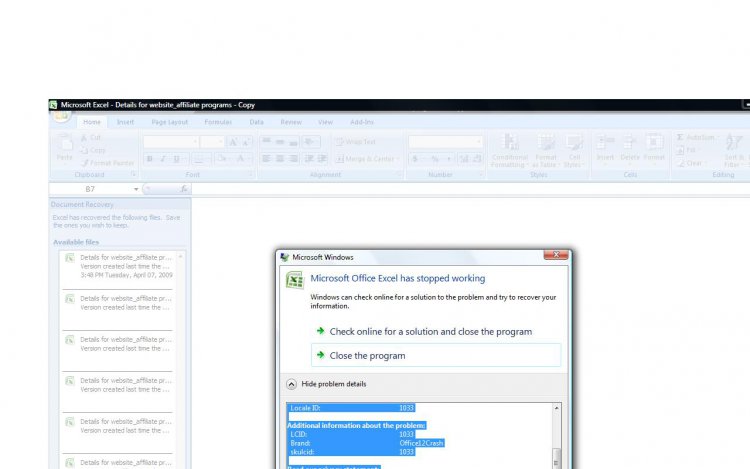Click inside the formula bar
750x469 pixels.
coord(471,189)
